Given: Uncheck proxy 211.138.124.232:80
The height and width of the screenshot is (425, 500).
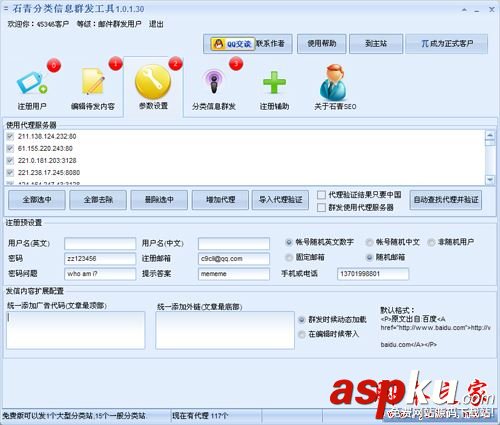Looking at the screenshot, I should coord(10,136).
